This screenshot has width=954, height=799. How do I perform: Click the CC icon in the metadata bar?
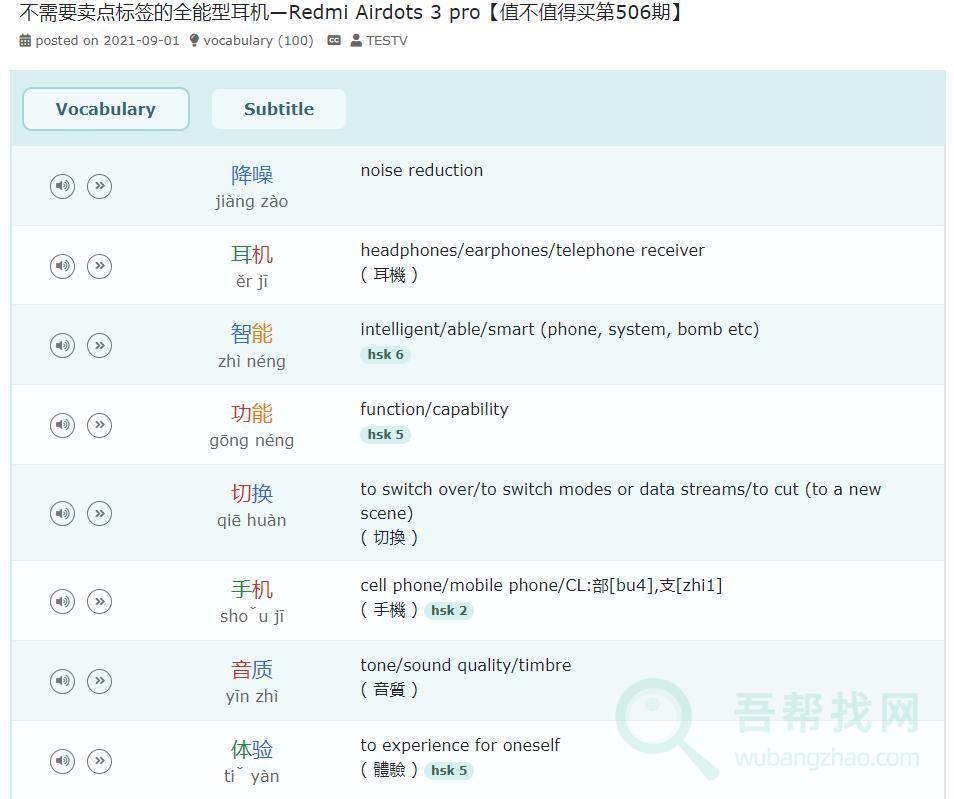pyautogui.click(x=334, y=41)
